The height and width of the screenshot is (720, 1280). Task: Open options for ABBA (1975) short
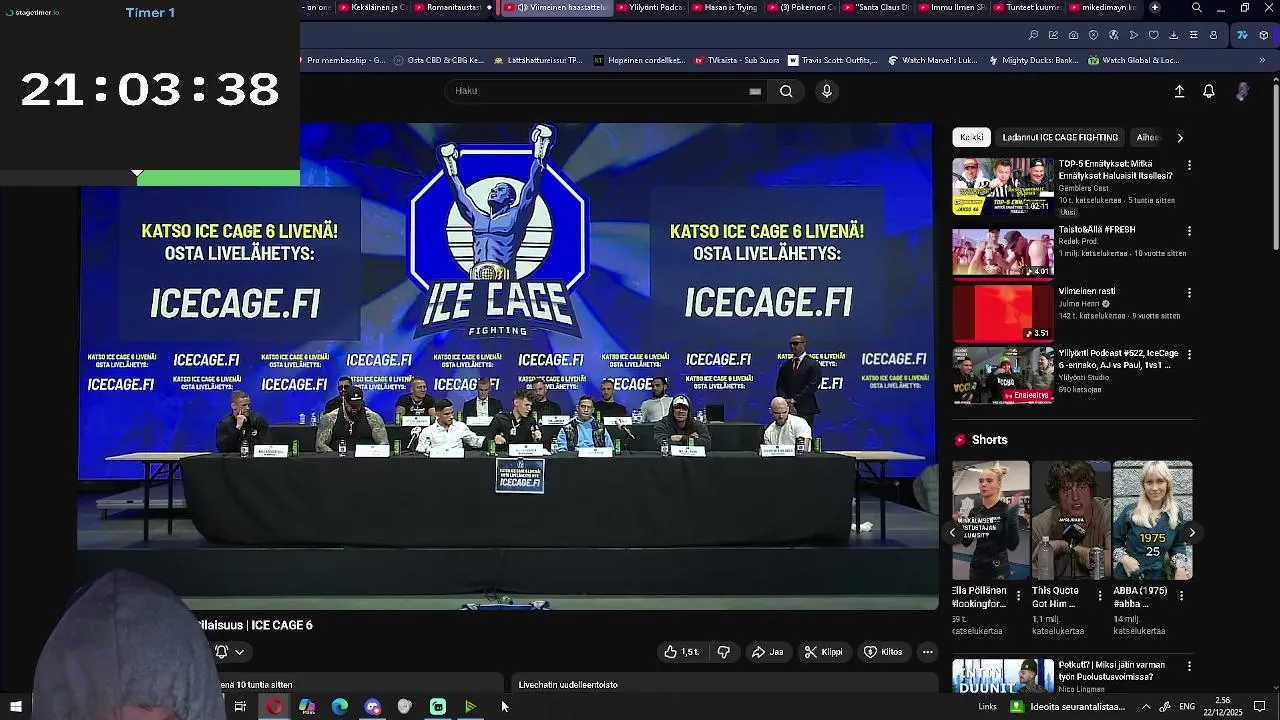1181,595
